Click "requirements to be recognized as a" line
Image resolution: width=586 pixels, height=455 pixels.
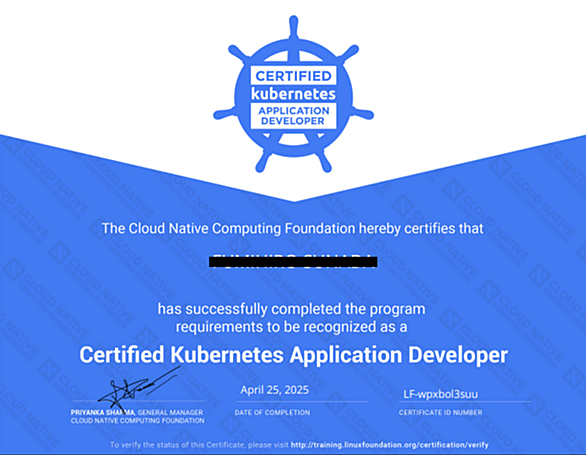pos(292,327)
